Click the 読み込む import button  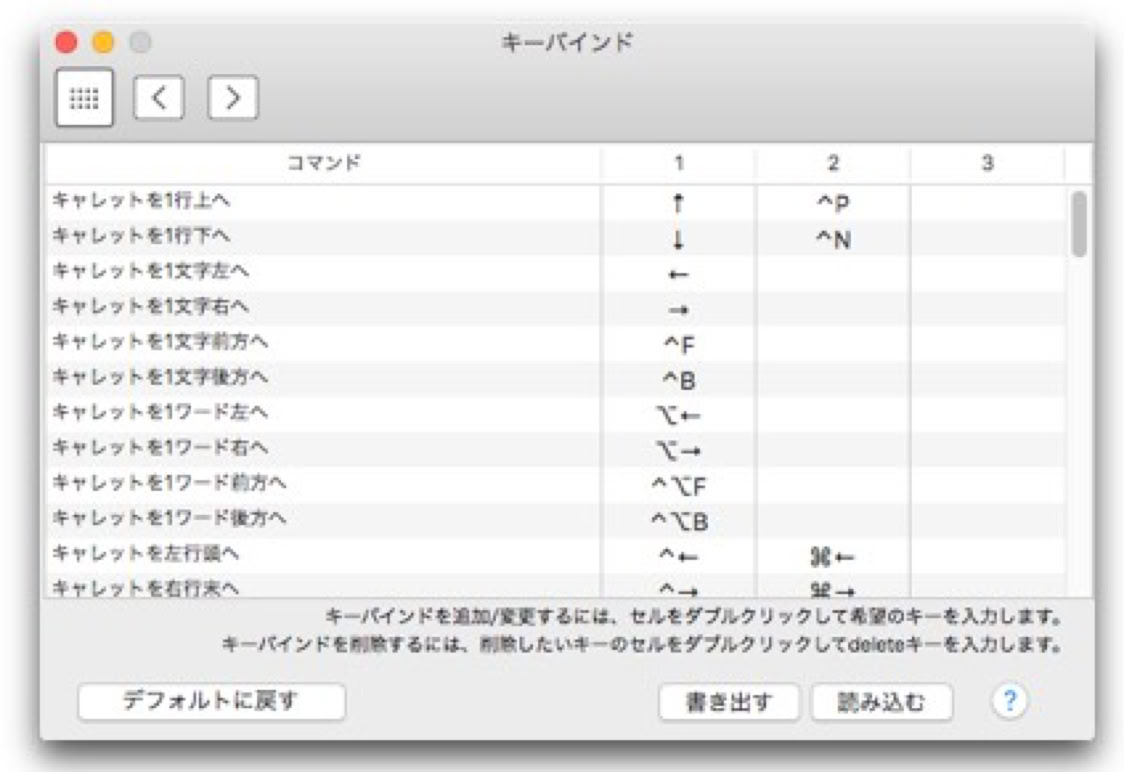point(881,702)
